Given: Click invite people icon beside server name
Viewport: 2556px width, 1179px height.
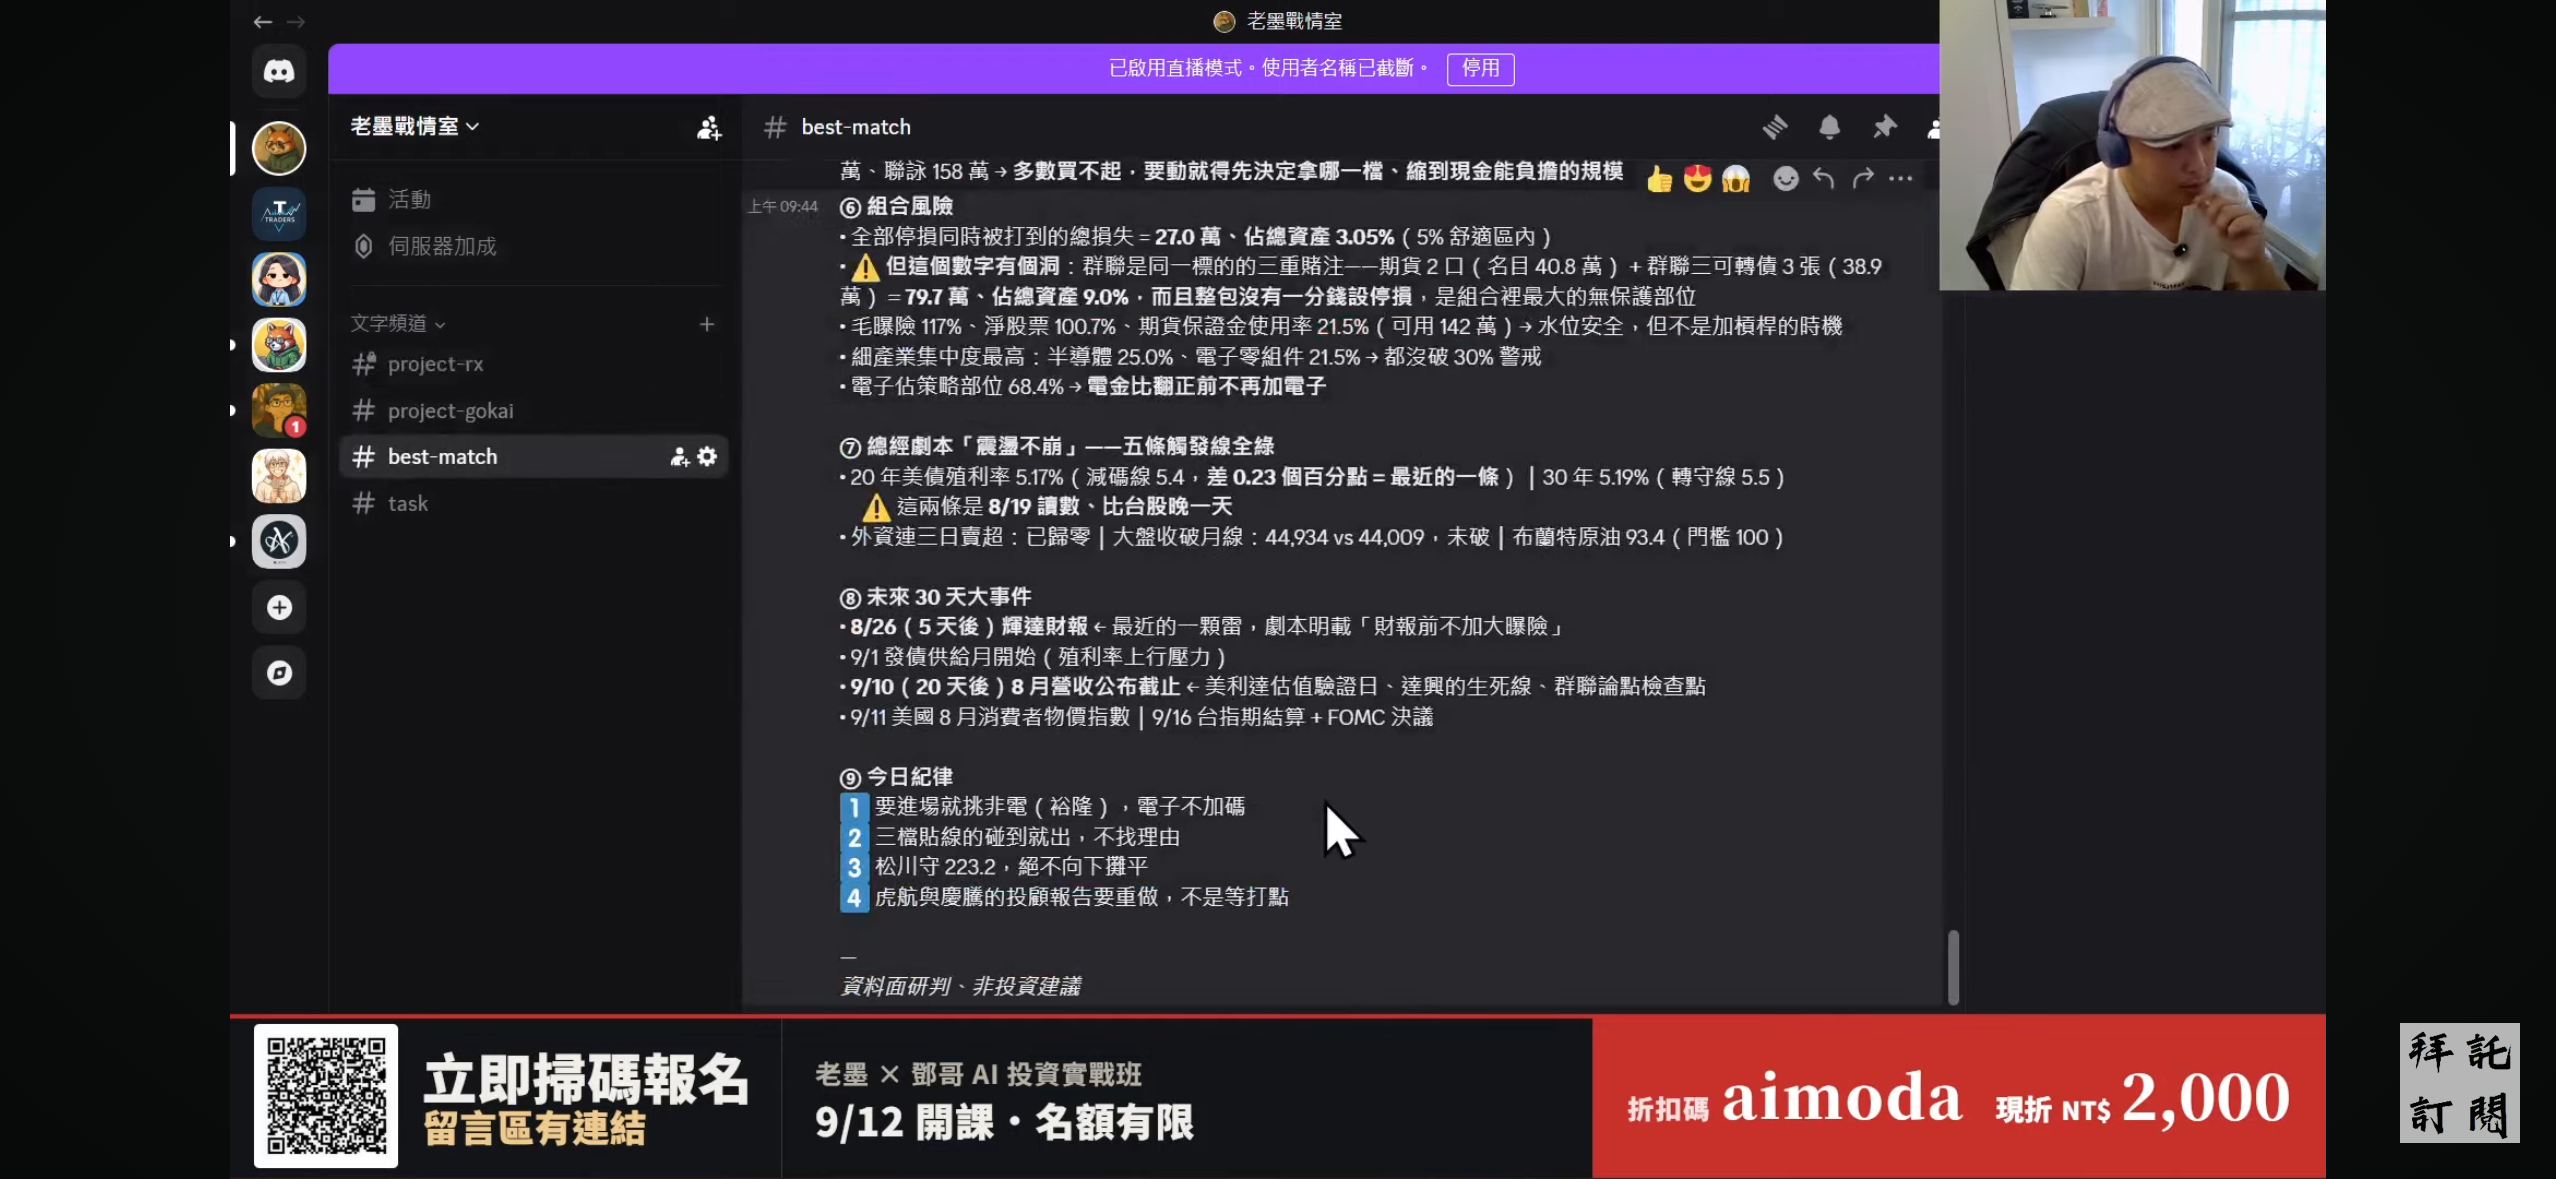Looking at the screenshot, I should click(x=709, y=127).
